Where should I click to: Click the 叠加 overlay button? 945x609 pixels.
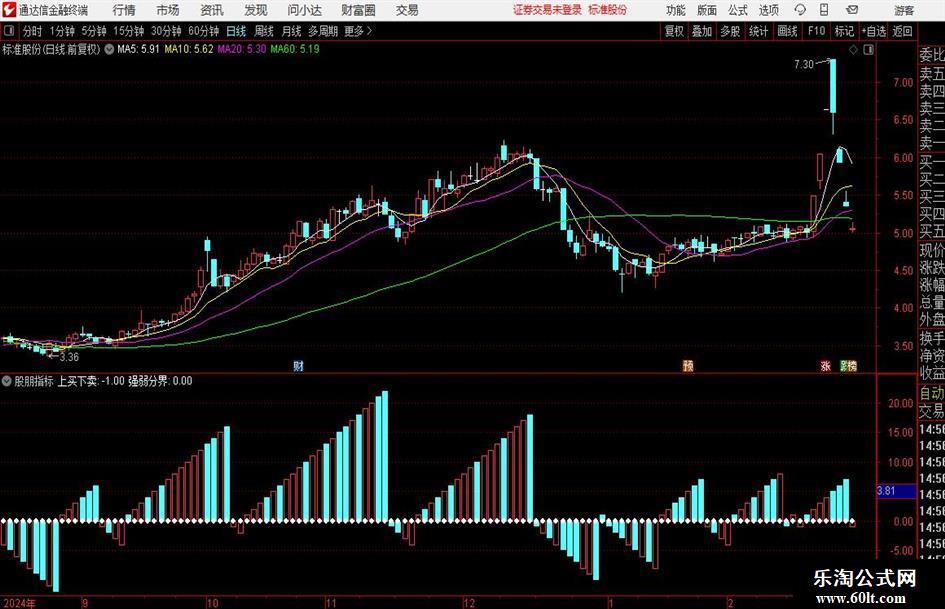point(702,31)
